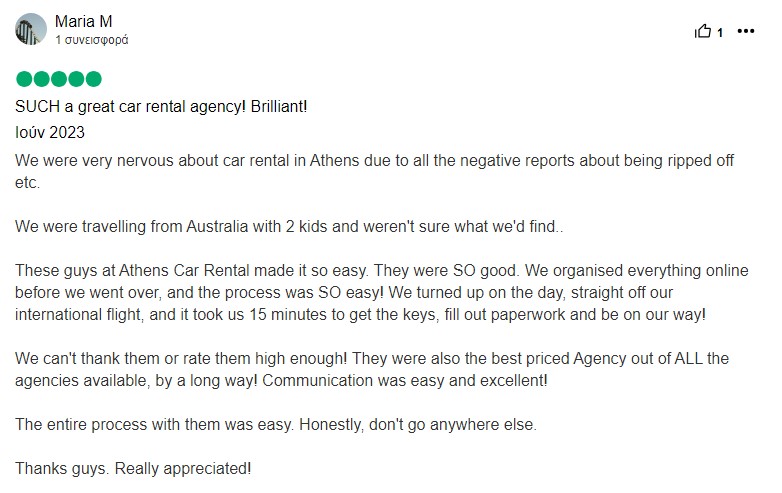Click the thumbs-up helpful icon

click(703, 31)
